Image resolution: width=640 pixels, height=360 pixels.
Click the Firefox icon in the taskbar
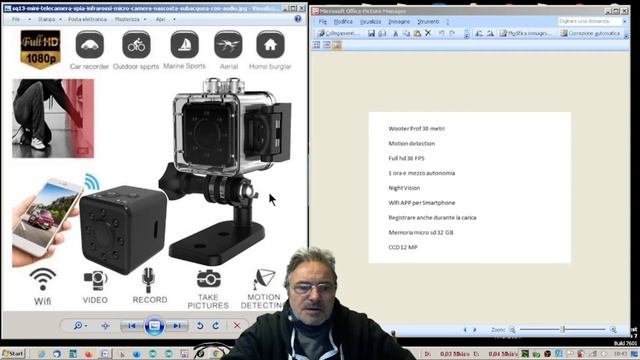click(x=89, y=354)
